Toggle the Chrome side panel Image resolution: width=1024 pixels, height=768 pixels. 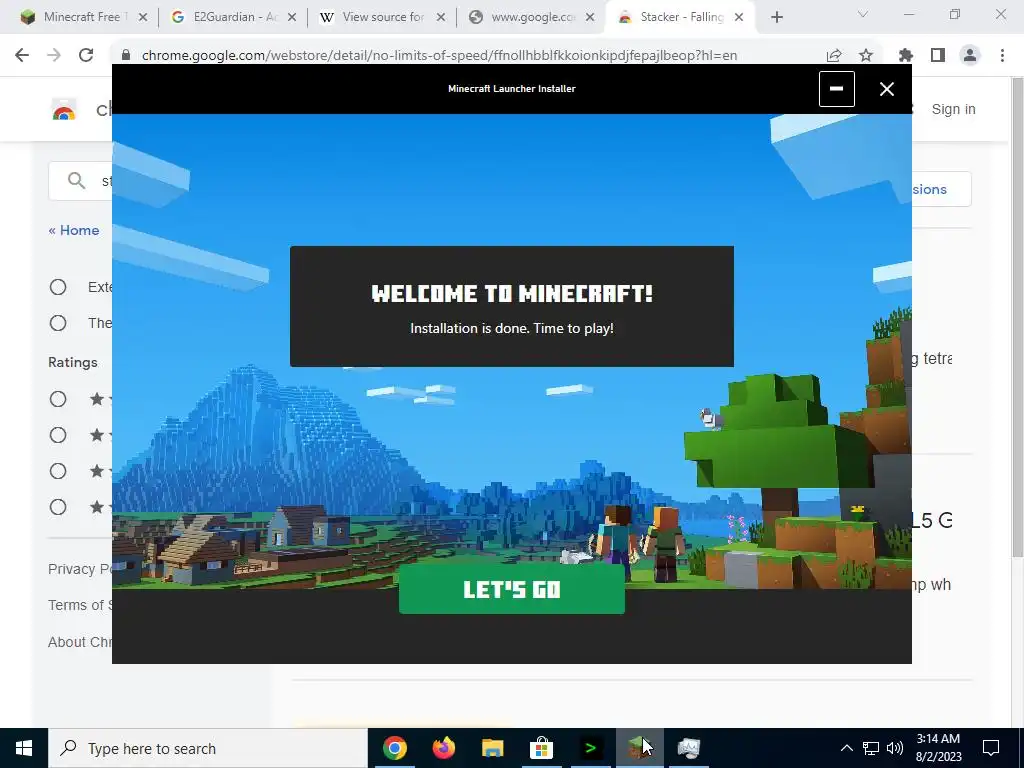[938, 56]
